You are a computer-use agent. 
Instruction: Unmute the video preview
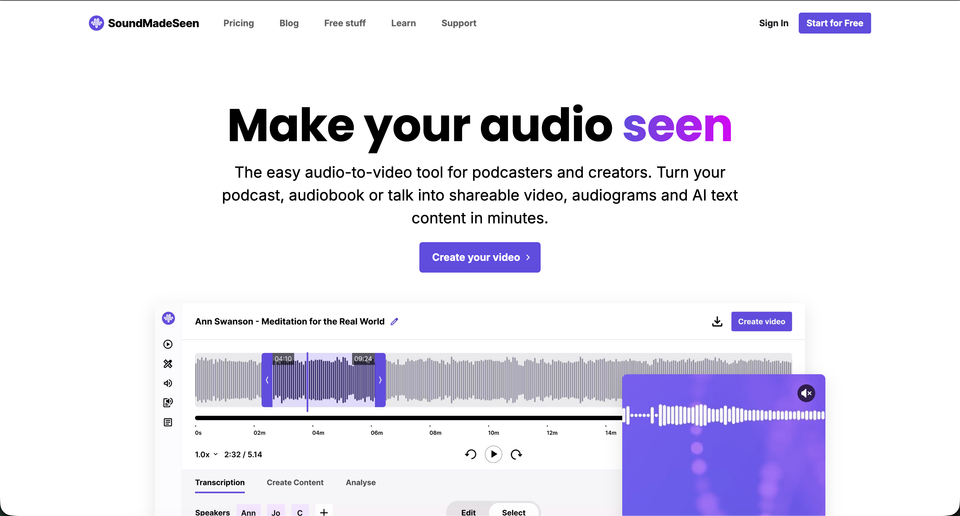806,393
